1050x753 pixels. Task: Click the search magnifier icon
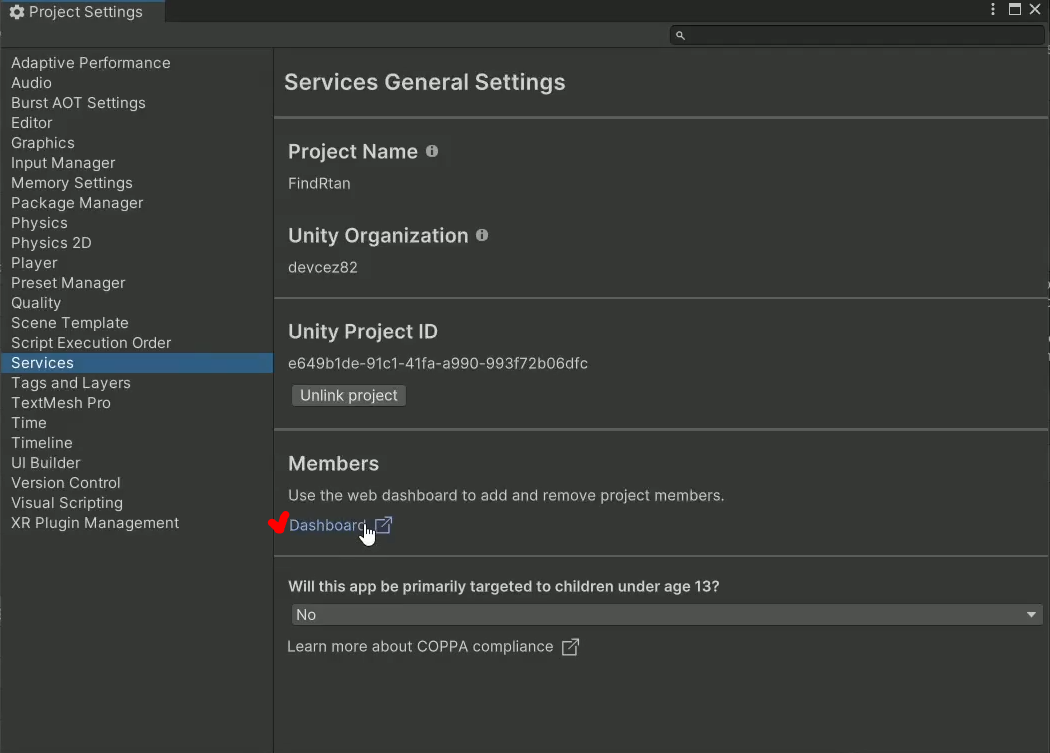[680, 36]
